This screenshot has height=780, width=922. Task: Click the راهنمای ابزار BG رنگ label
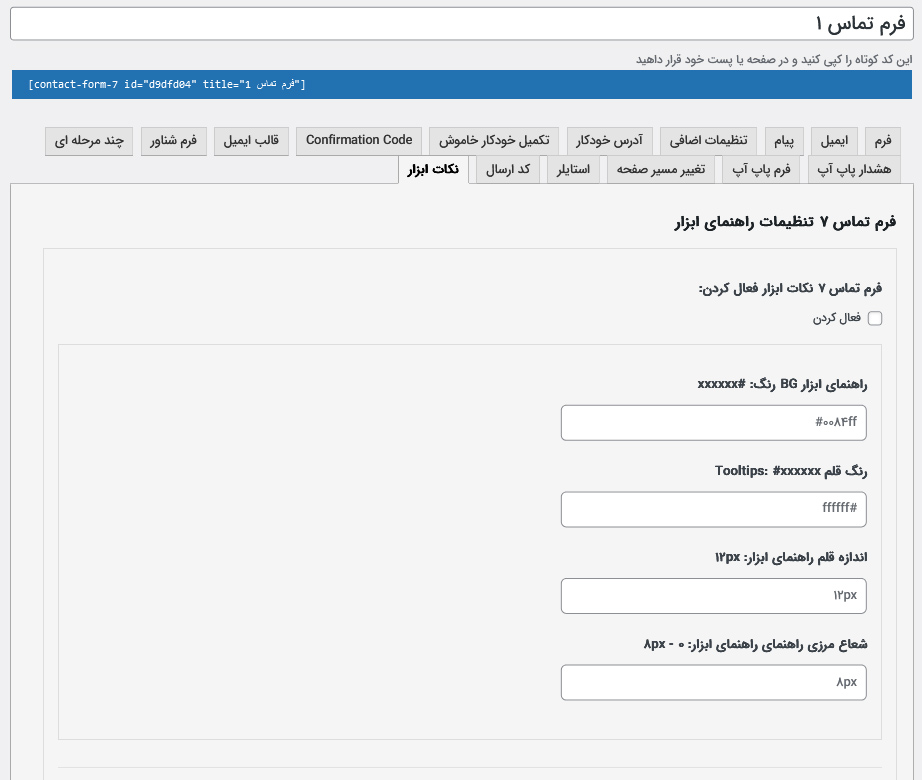[x=782, y=384]
